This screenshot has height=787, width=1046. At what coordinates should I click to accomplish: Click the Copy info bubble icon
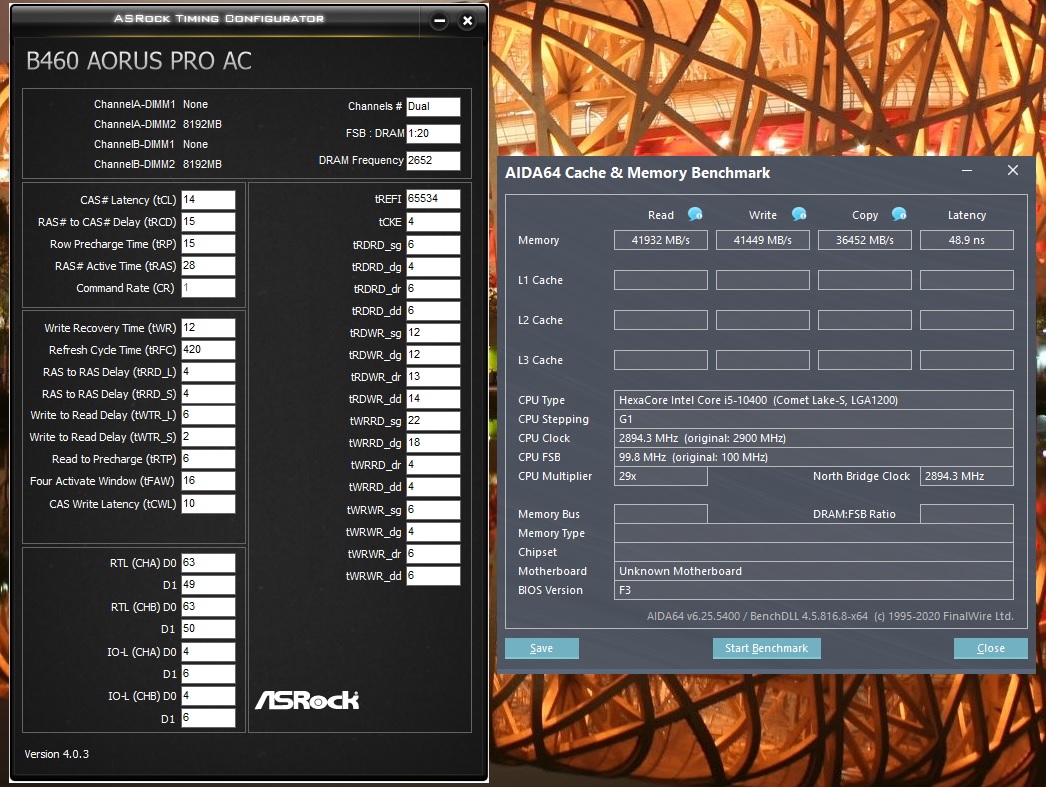tap(899, 214)
